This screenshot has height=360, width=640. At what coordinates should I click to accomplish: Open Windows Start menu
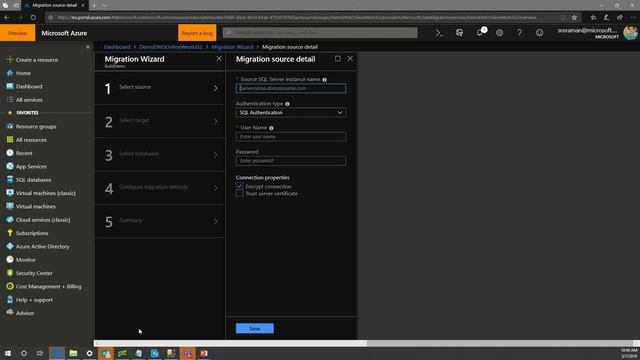point(8,353)
